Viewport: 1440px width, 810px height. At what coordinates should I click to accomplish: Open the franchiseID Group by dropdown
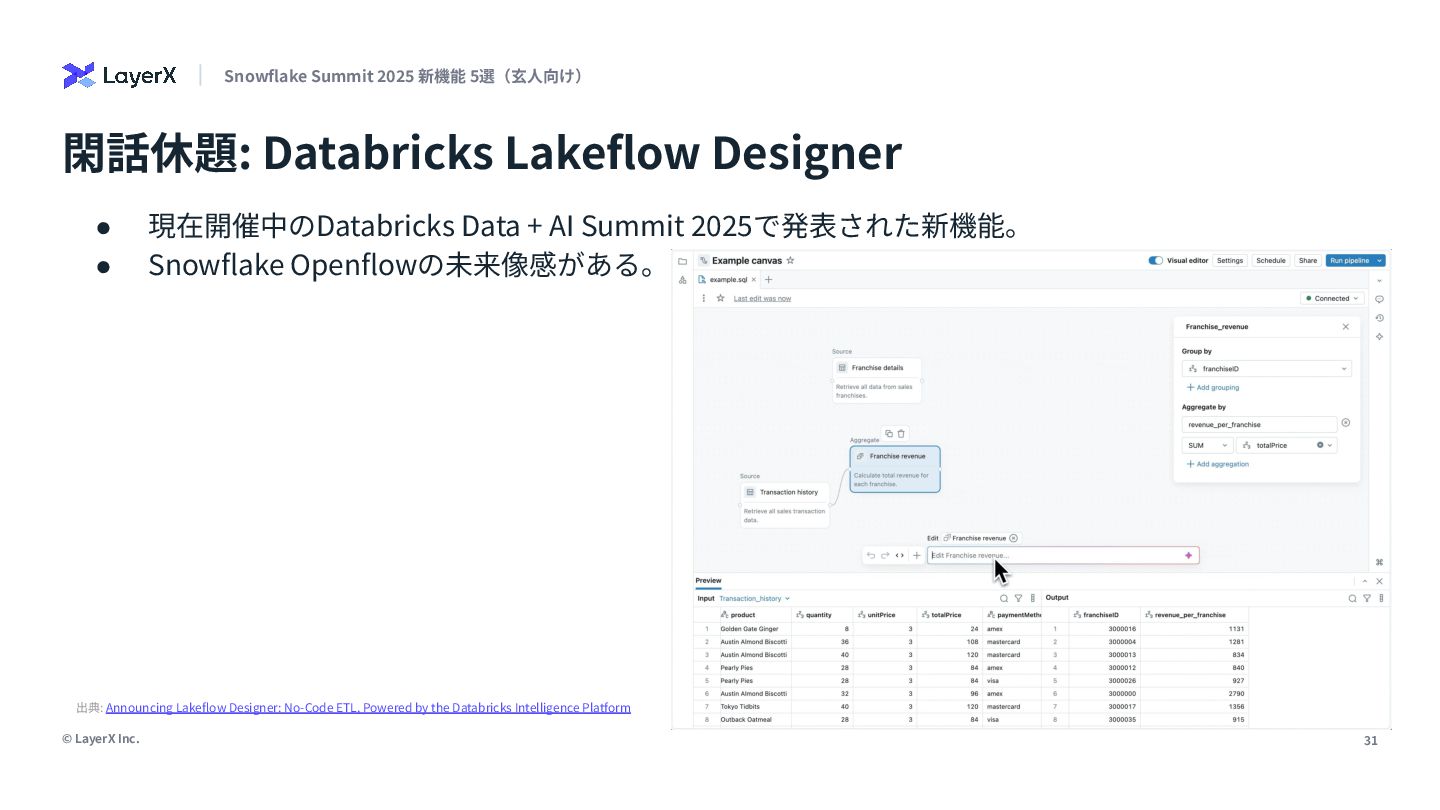[x=1267, y=369]
